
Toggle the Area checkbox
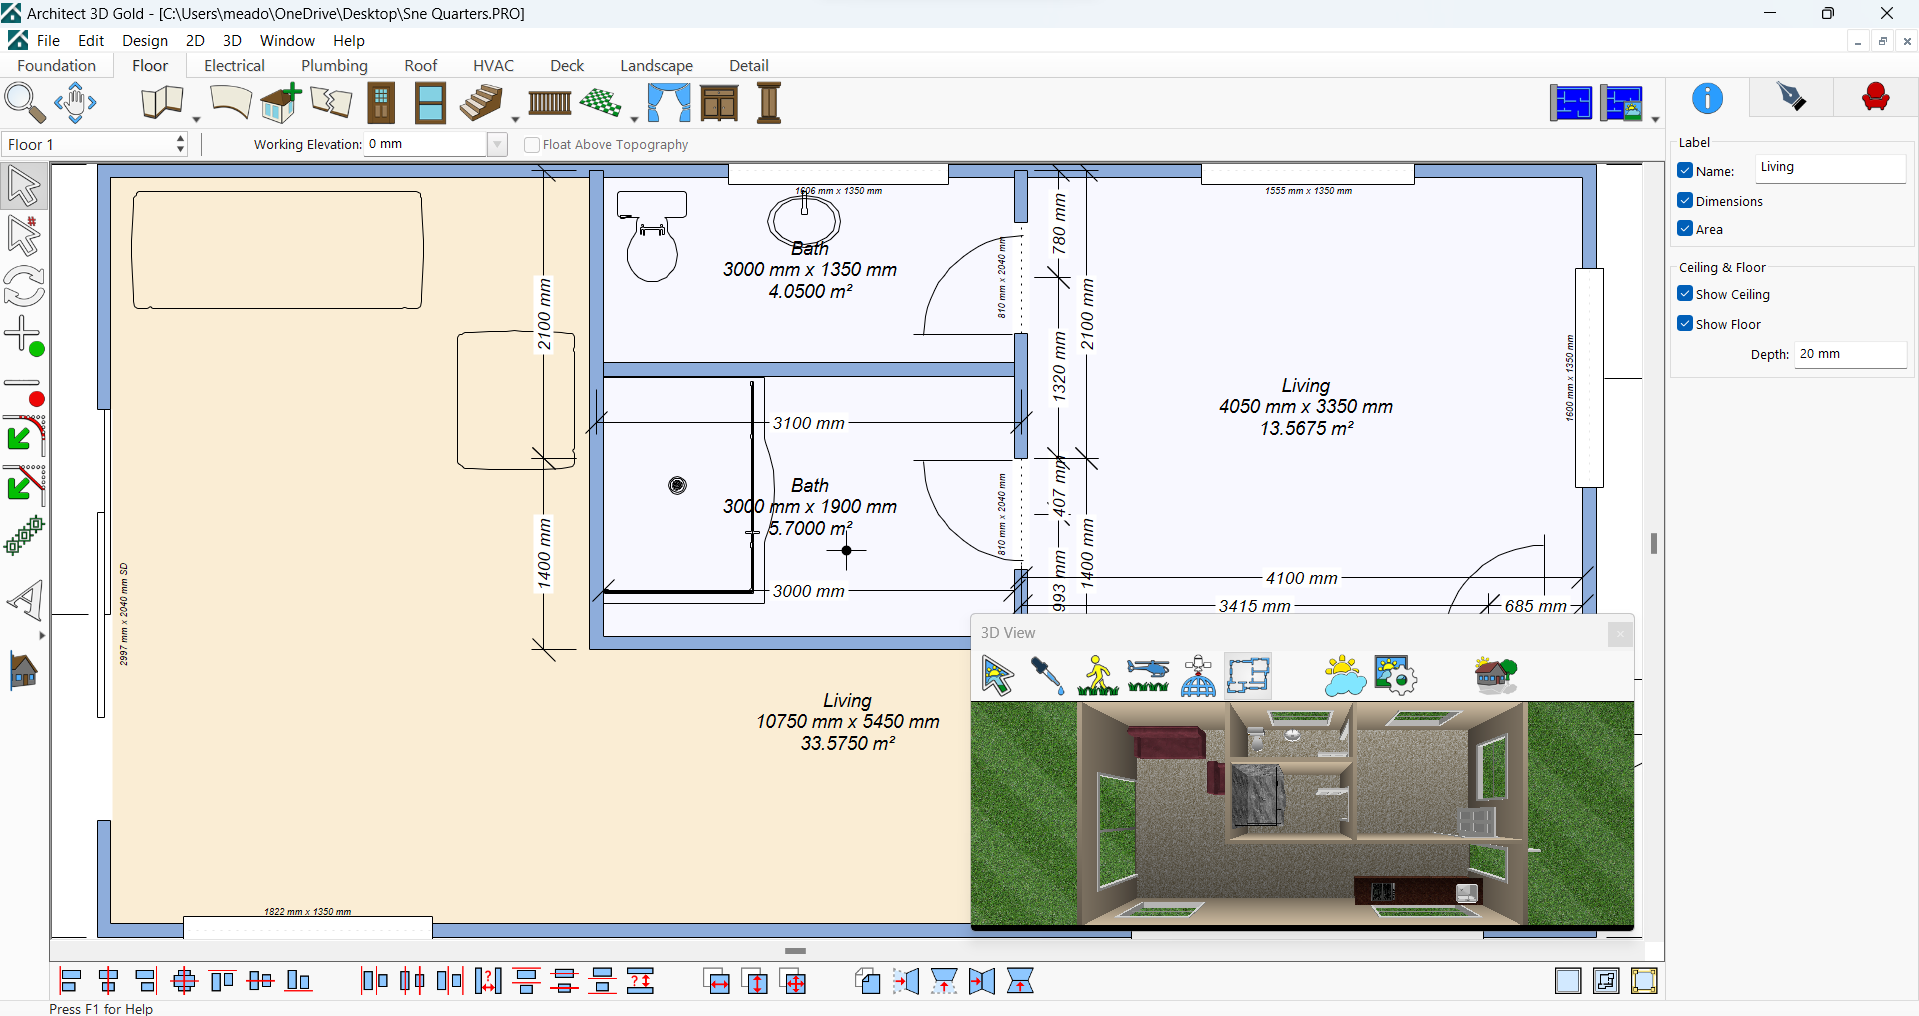pos(1685,229)
